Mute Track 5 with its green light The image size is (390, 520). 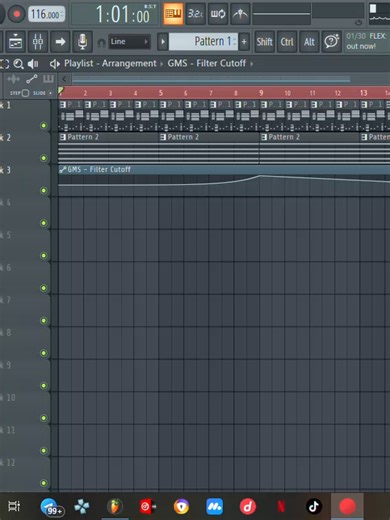pyautogui.click(x=44, y=256)
